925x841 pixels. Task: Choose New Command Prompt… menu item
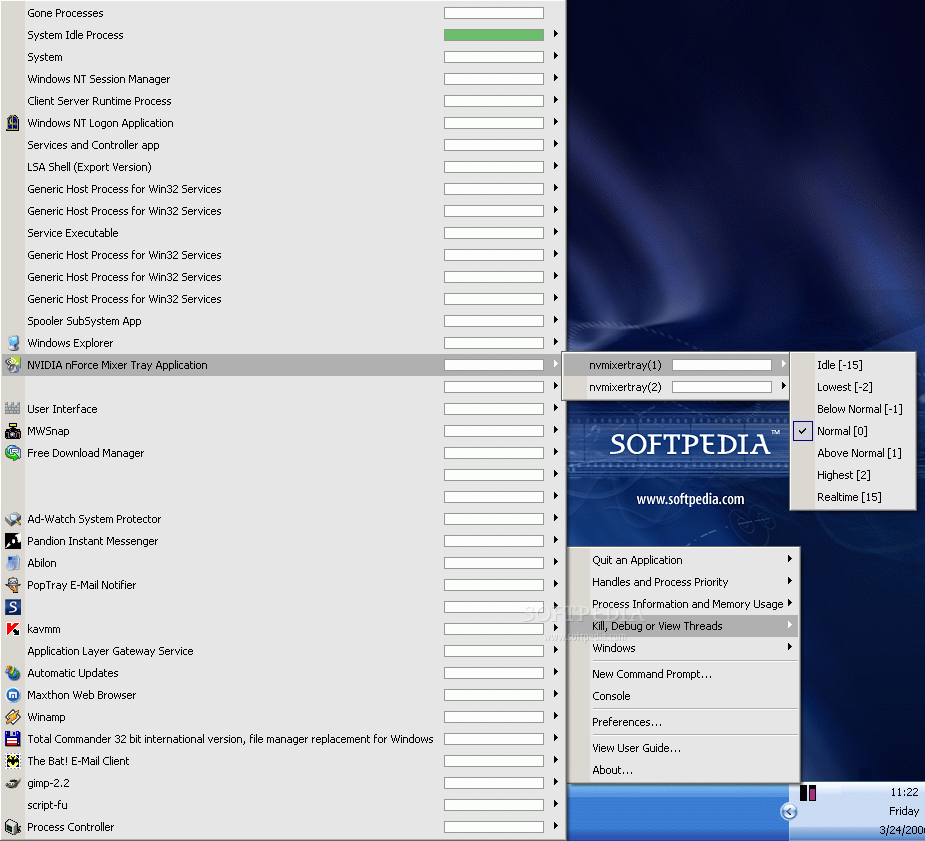tap(683, 674)
